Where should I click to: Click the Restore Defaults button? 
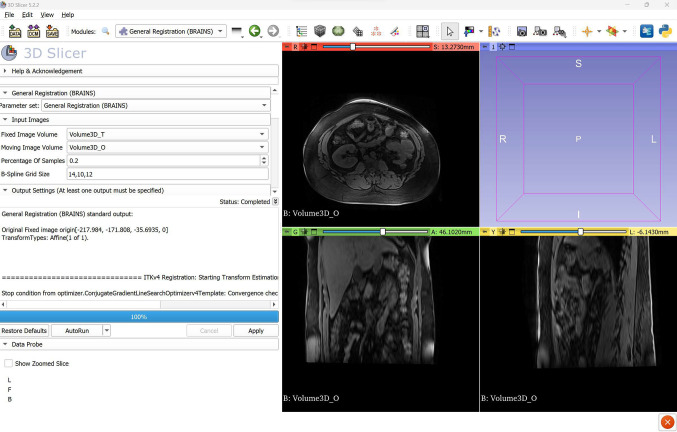[24, 330]
